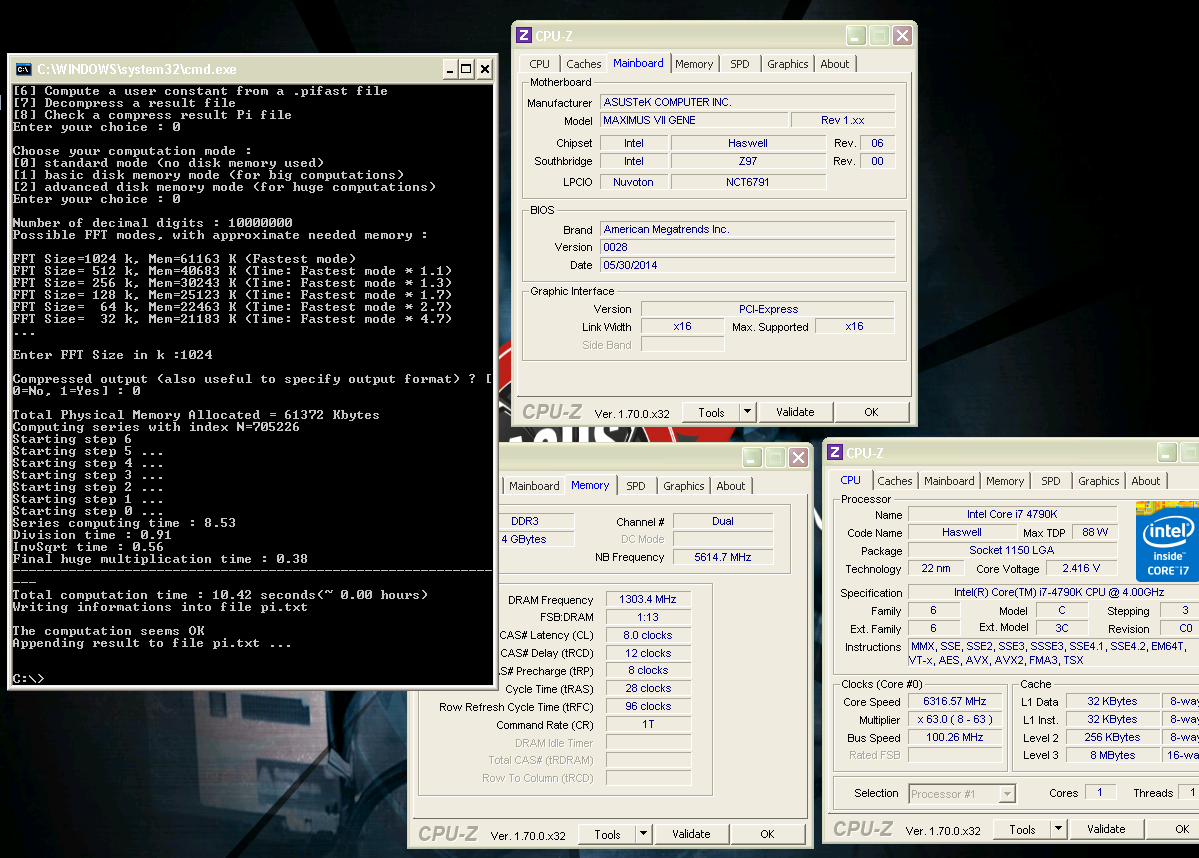Expand the Tools dropdown arrow in Memory window
This screenshot has height=858, width=1199.
pyautogui.click(x=643, y=834)
